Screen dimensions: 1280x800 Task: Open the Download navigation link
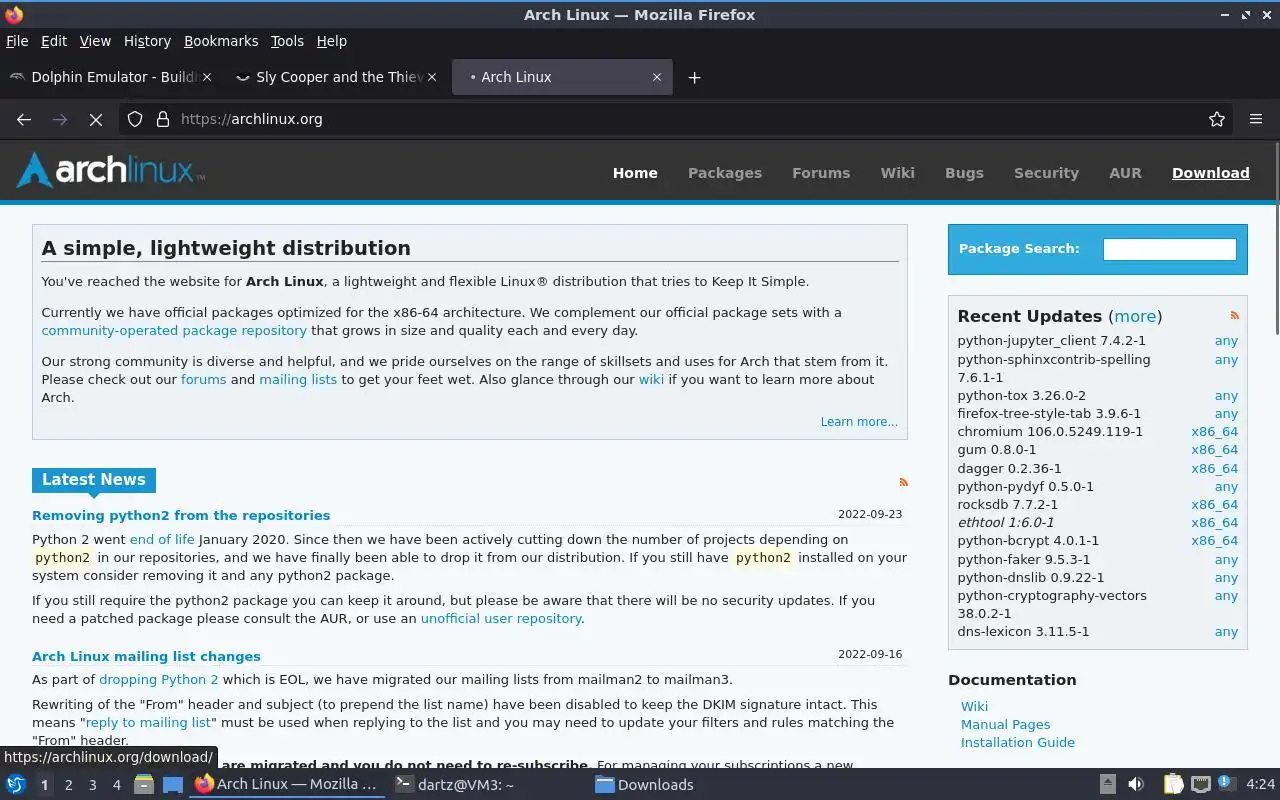1211,173
